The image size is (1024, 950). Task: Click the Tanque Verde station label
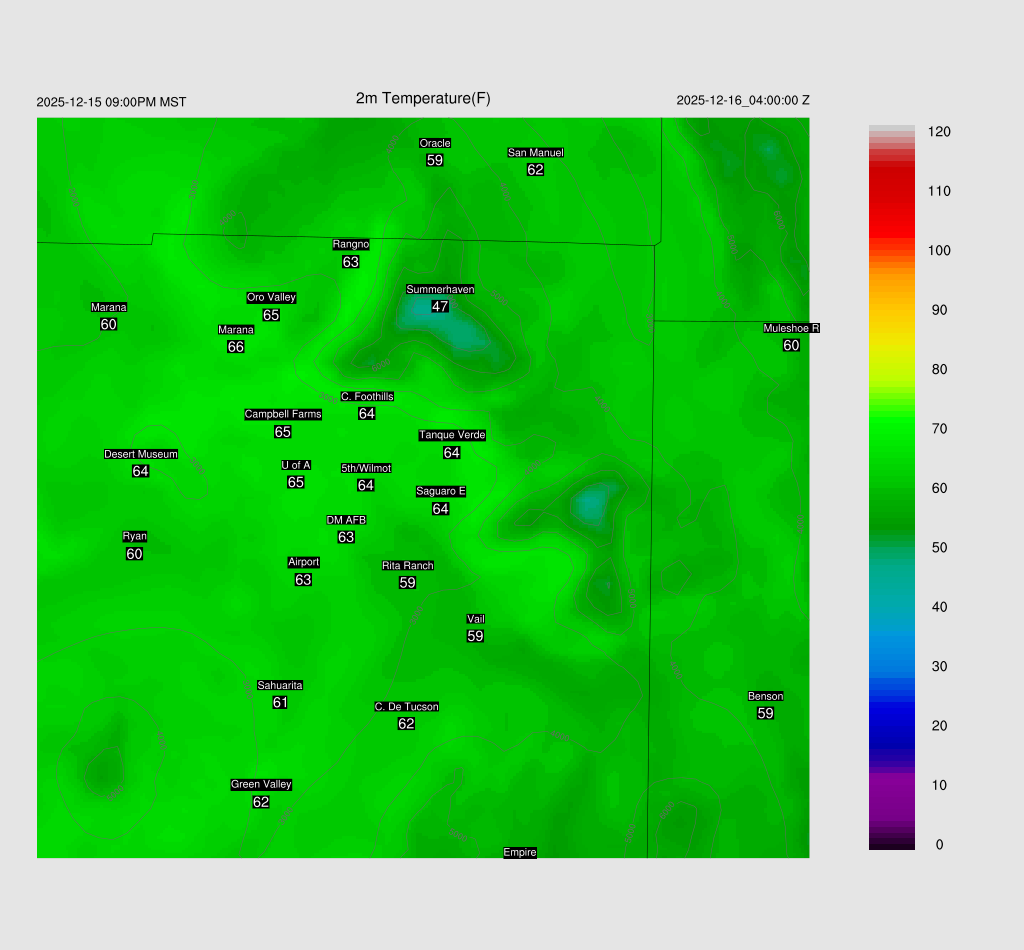tap(452, 435)
